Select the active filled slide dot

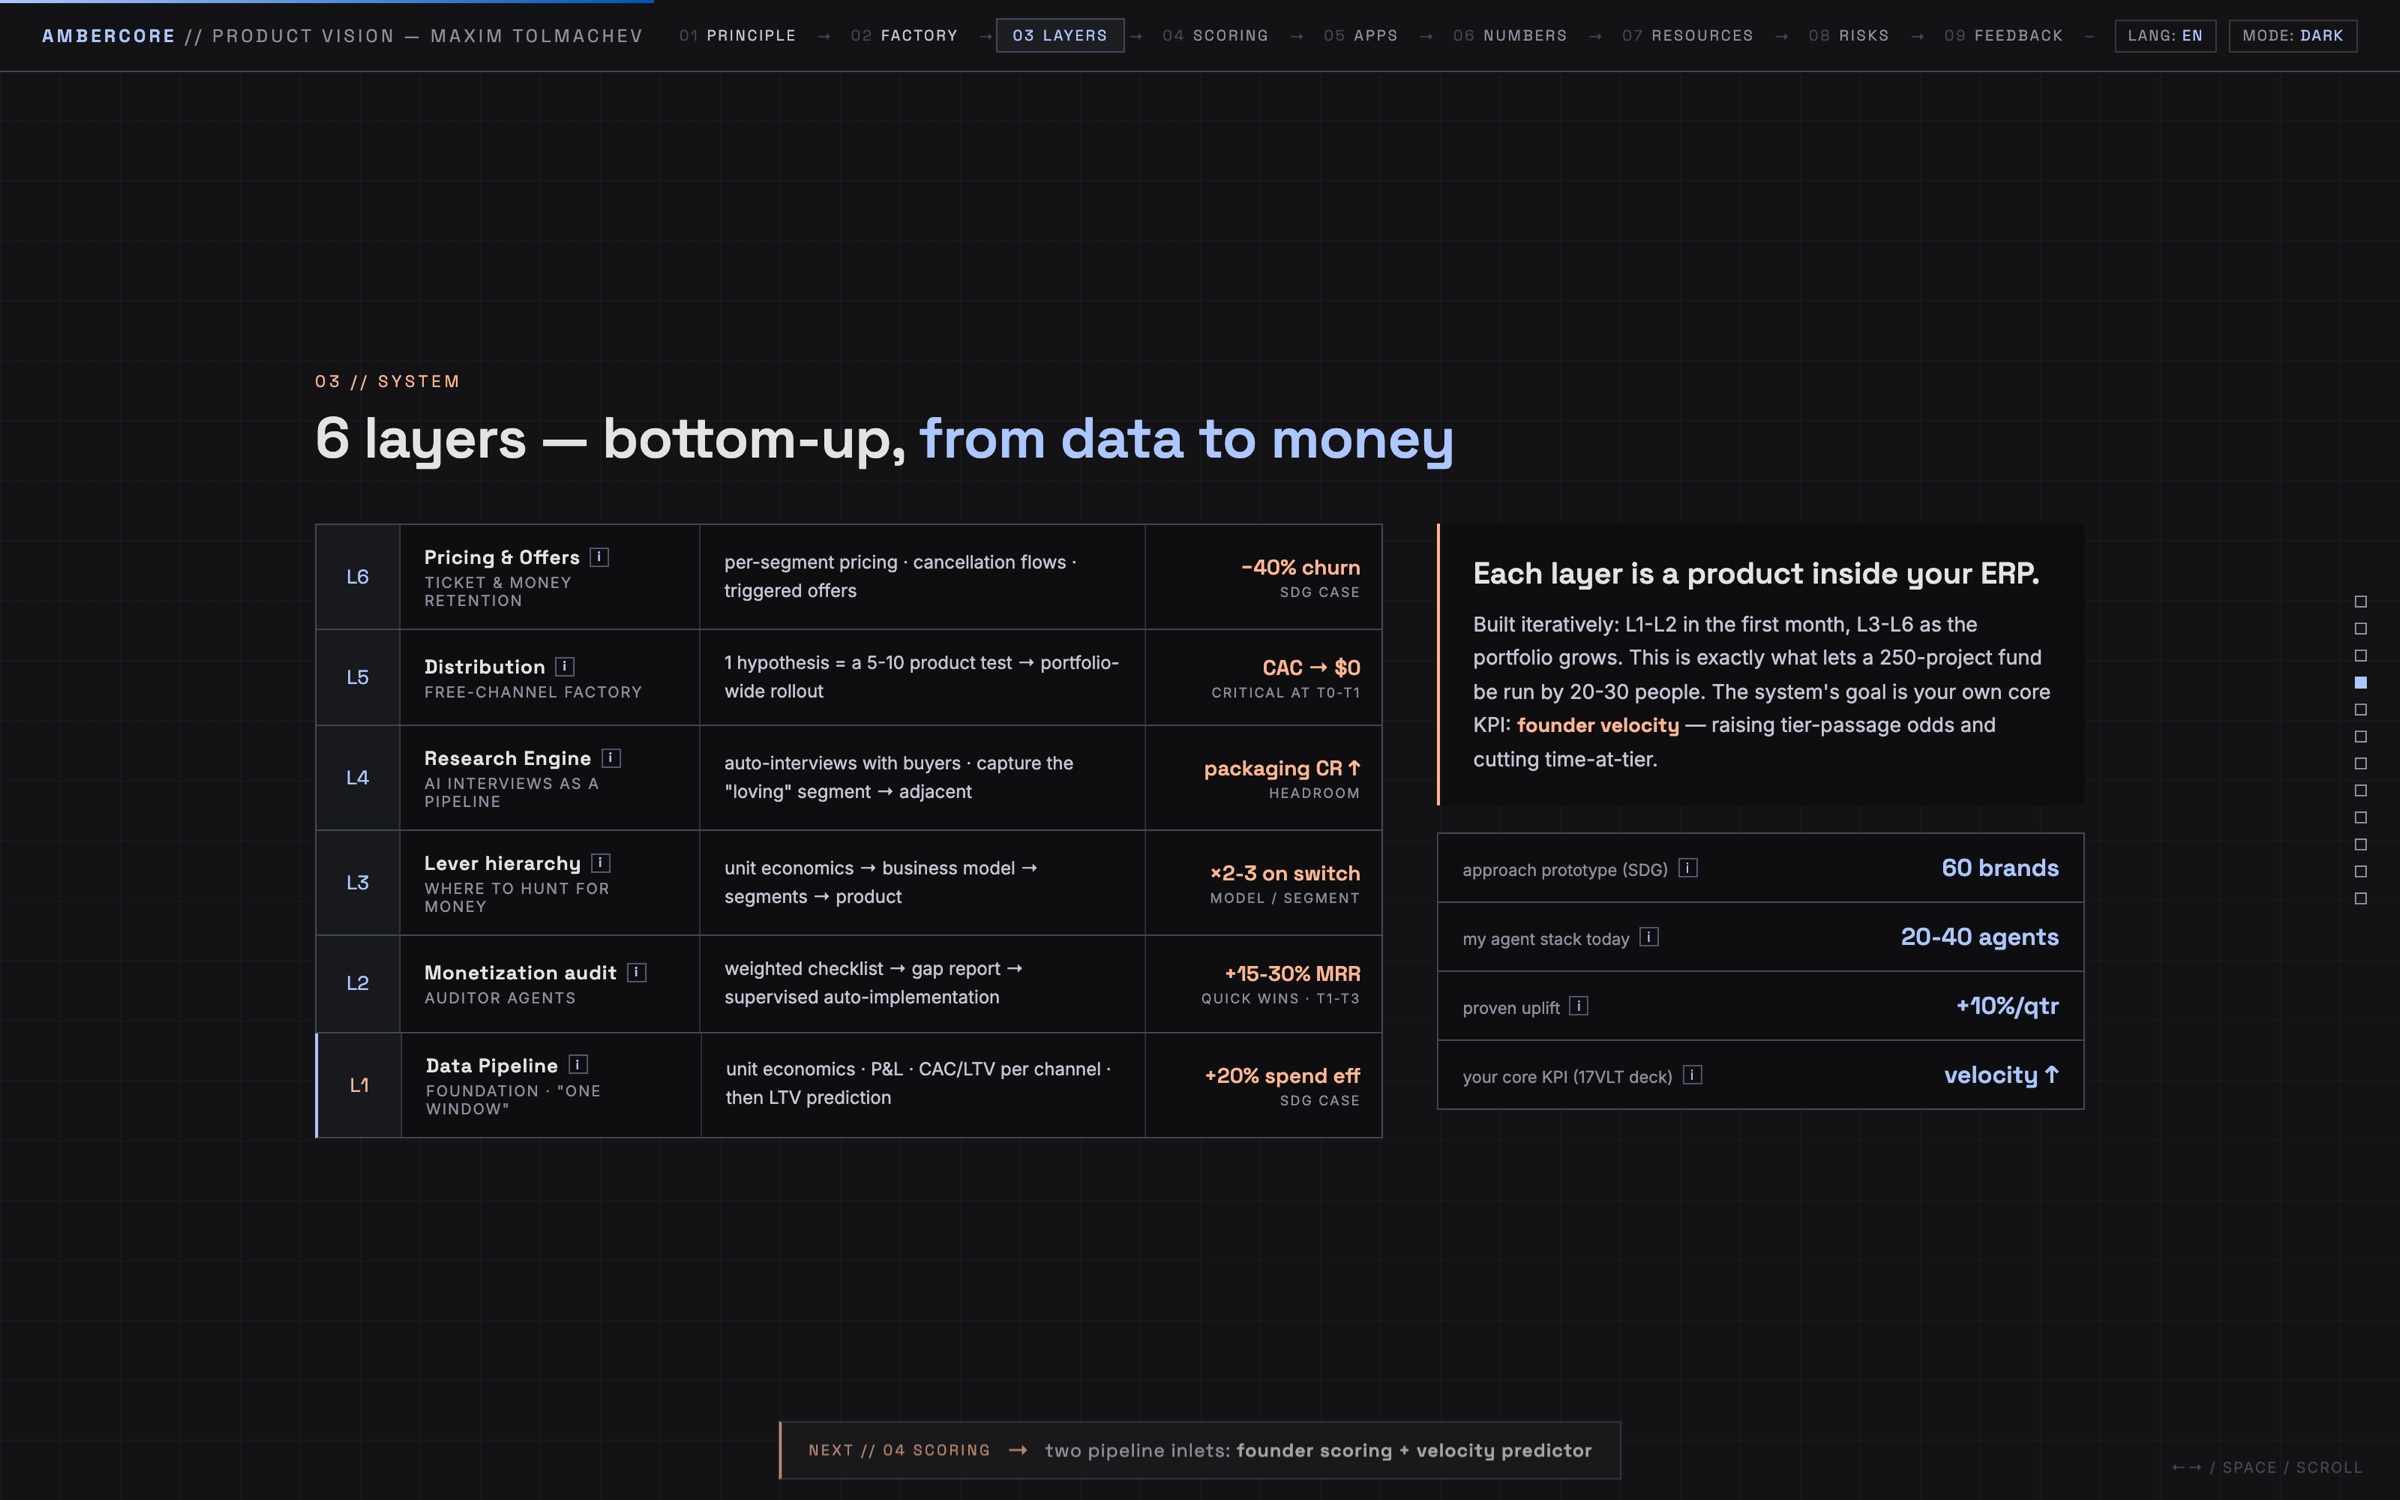coord(2361,683)
